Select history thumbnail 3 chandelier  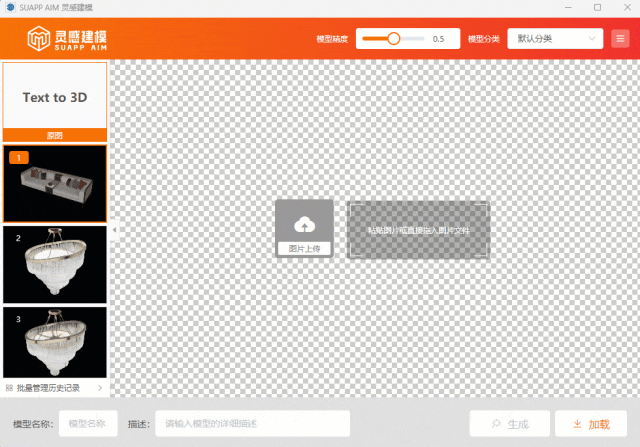(x=55, y=342)
